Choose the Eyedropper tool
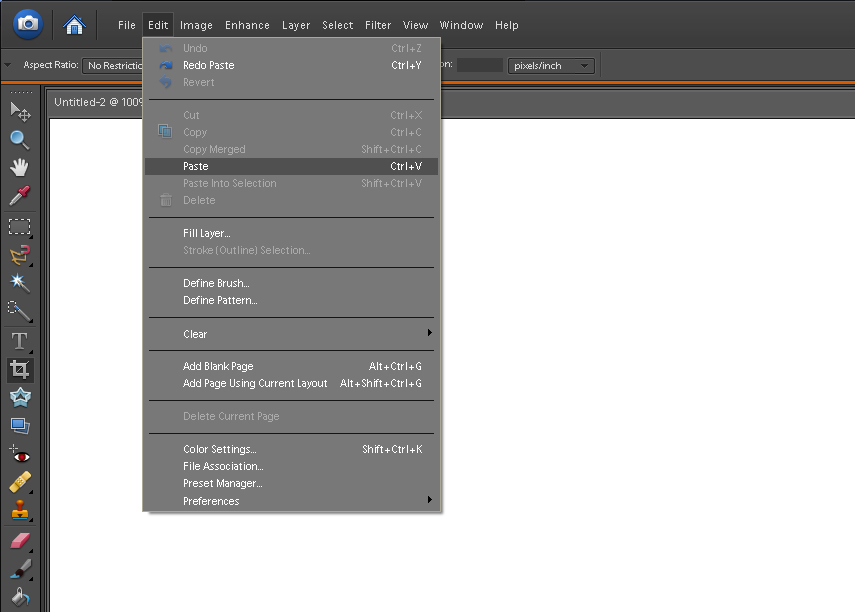Image resolution: width=855 pixels, height=612 pixels. [x=20, y=196]
